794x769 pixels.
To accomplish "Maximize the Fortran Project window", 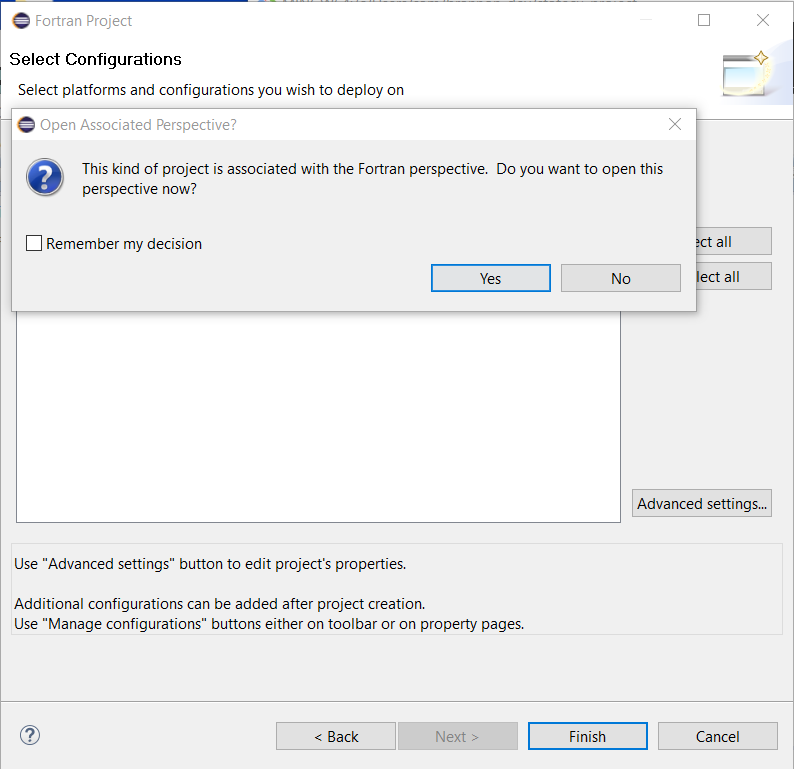I will click(704, 20).
